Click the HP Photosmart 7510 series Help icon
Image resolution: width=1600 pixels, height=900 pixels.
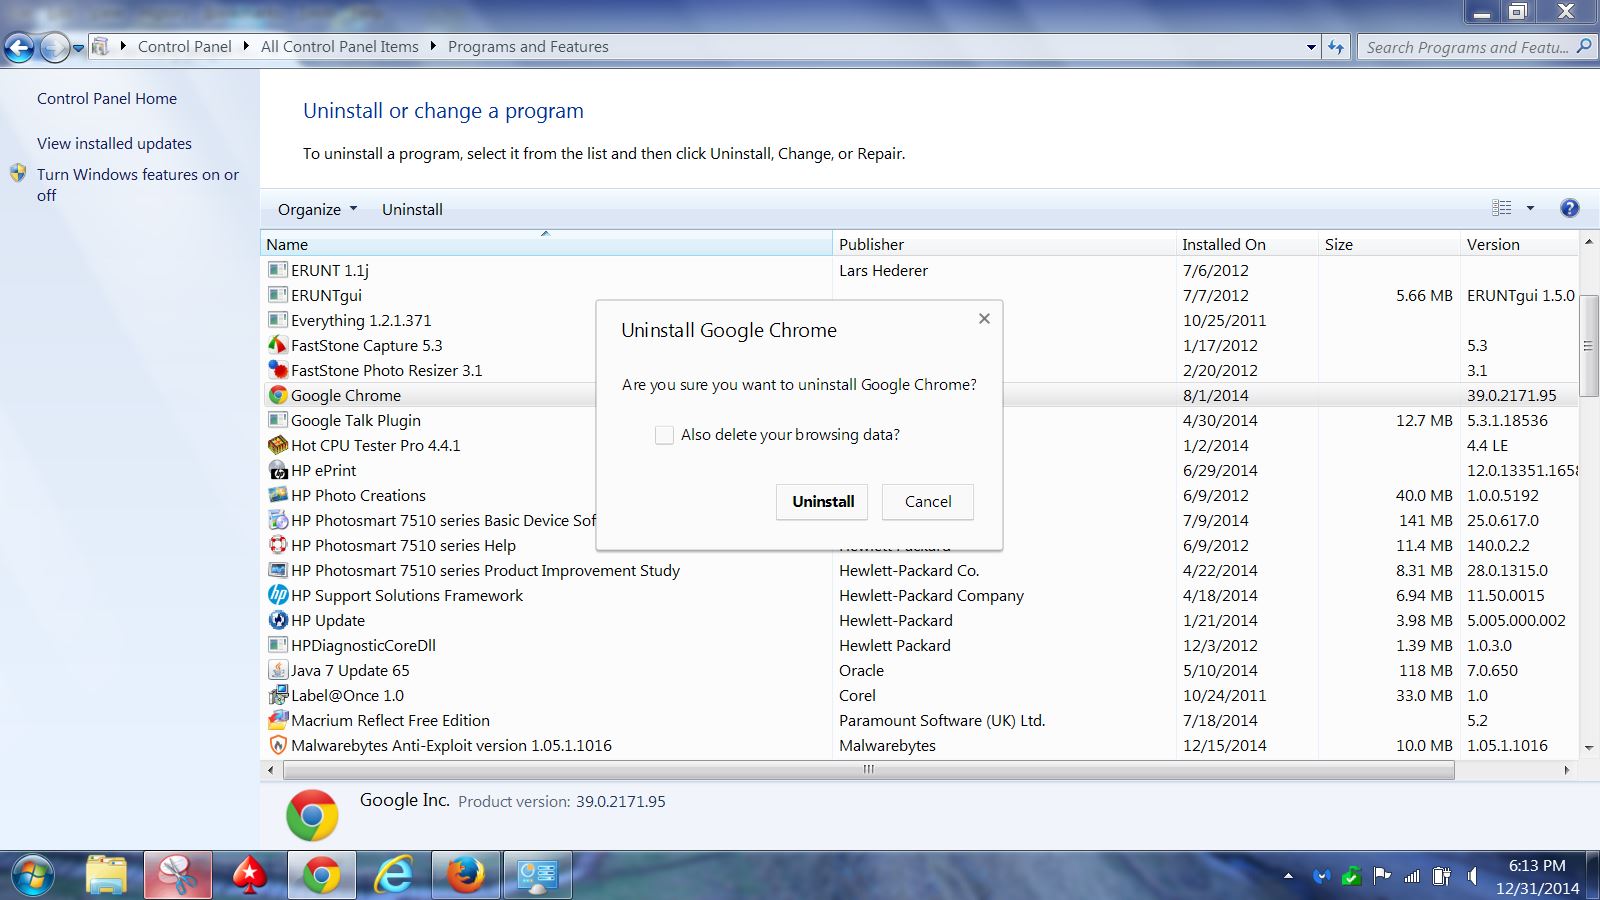point(278,545)
